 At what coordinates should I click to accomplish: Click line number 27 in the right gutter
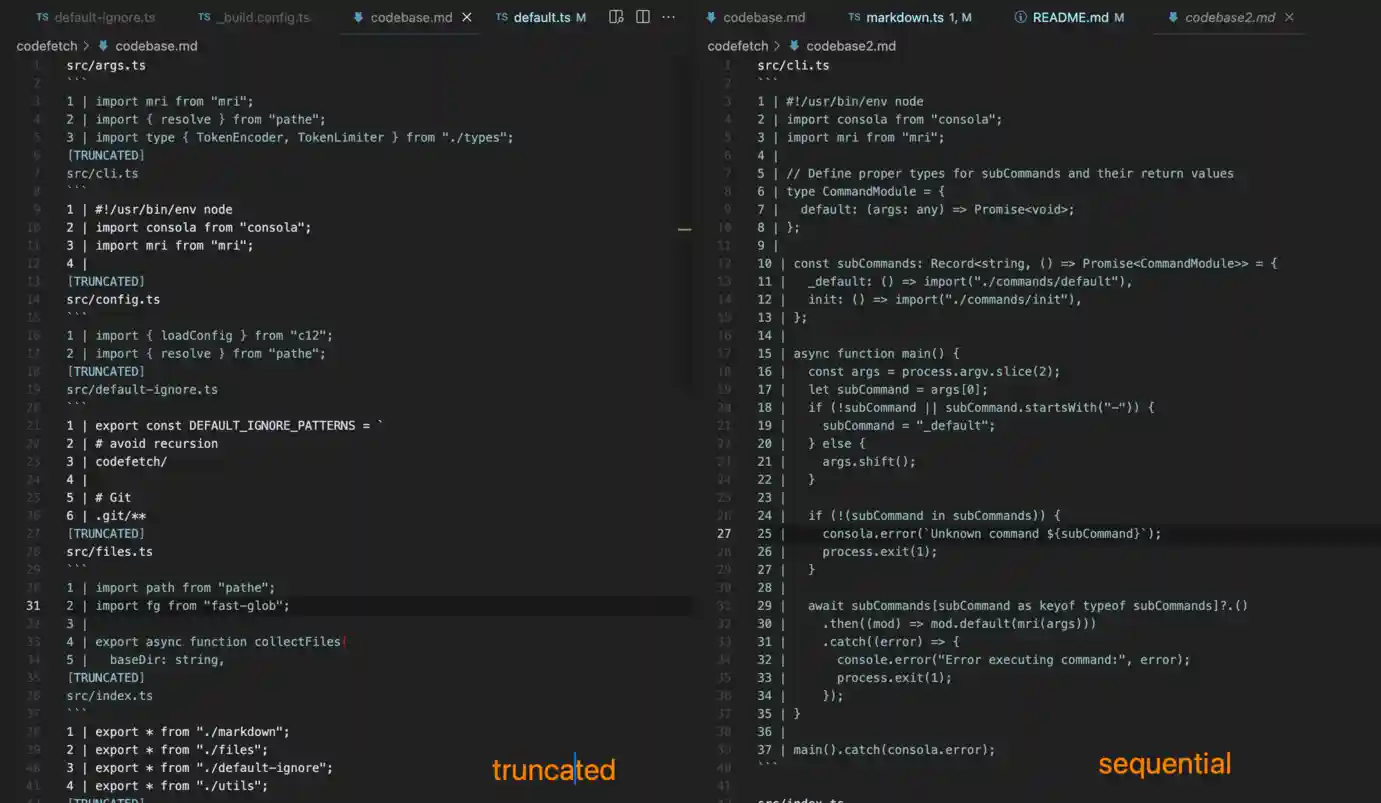tap(724, 534)
